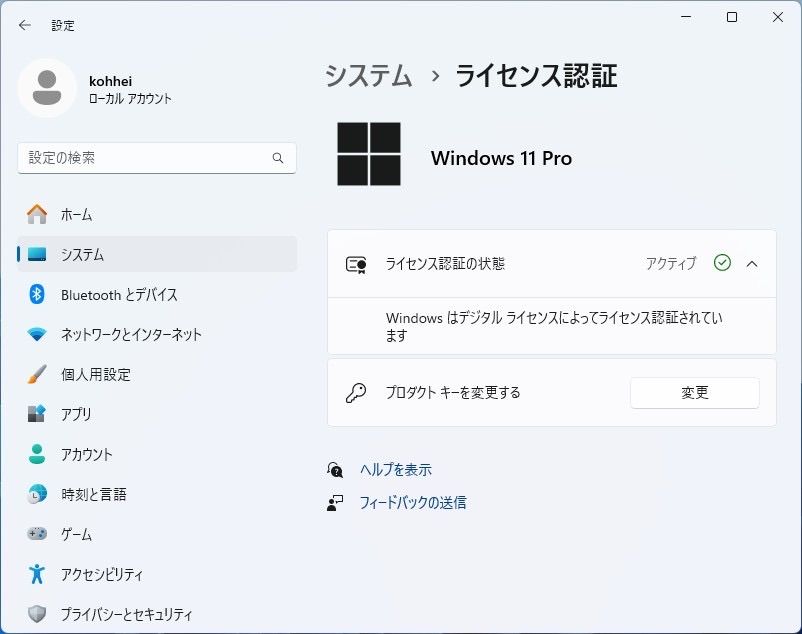The width and height of the screenshot is (802, 634).
Task: Click the フィードバックの送信 link
Action: (412, 502)
